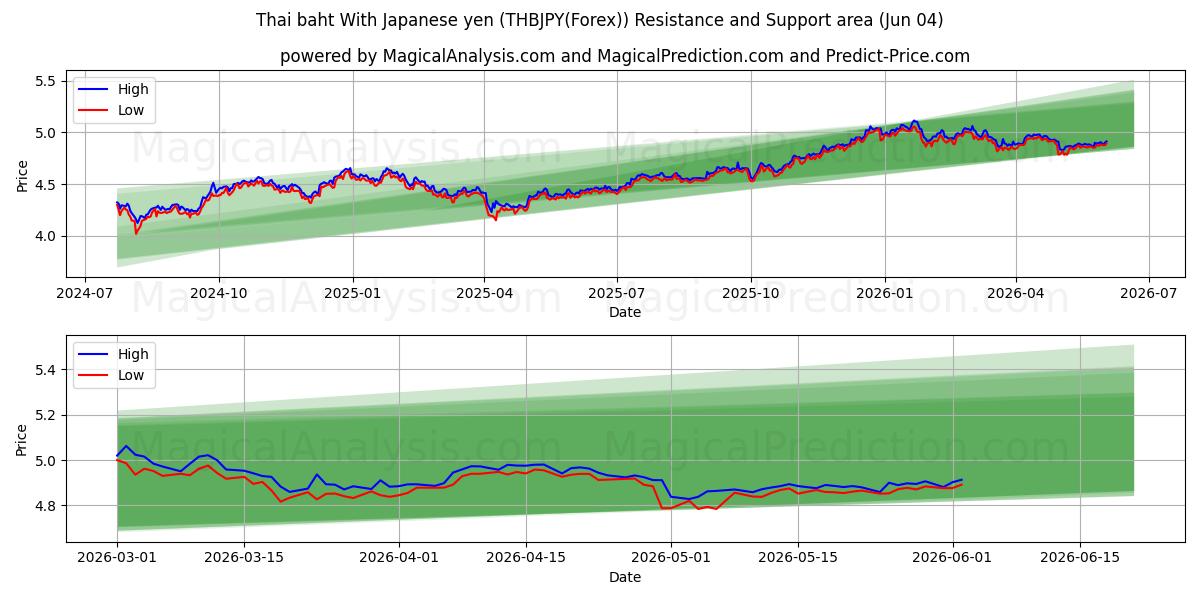Image resolution: width=1200 pixels, height=600 pixels.
Task: Click bottom chart x-axis label '2026-05-15'
Action: [799, 559]
